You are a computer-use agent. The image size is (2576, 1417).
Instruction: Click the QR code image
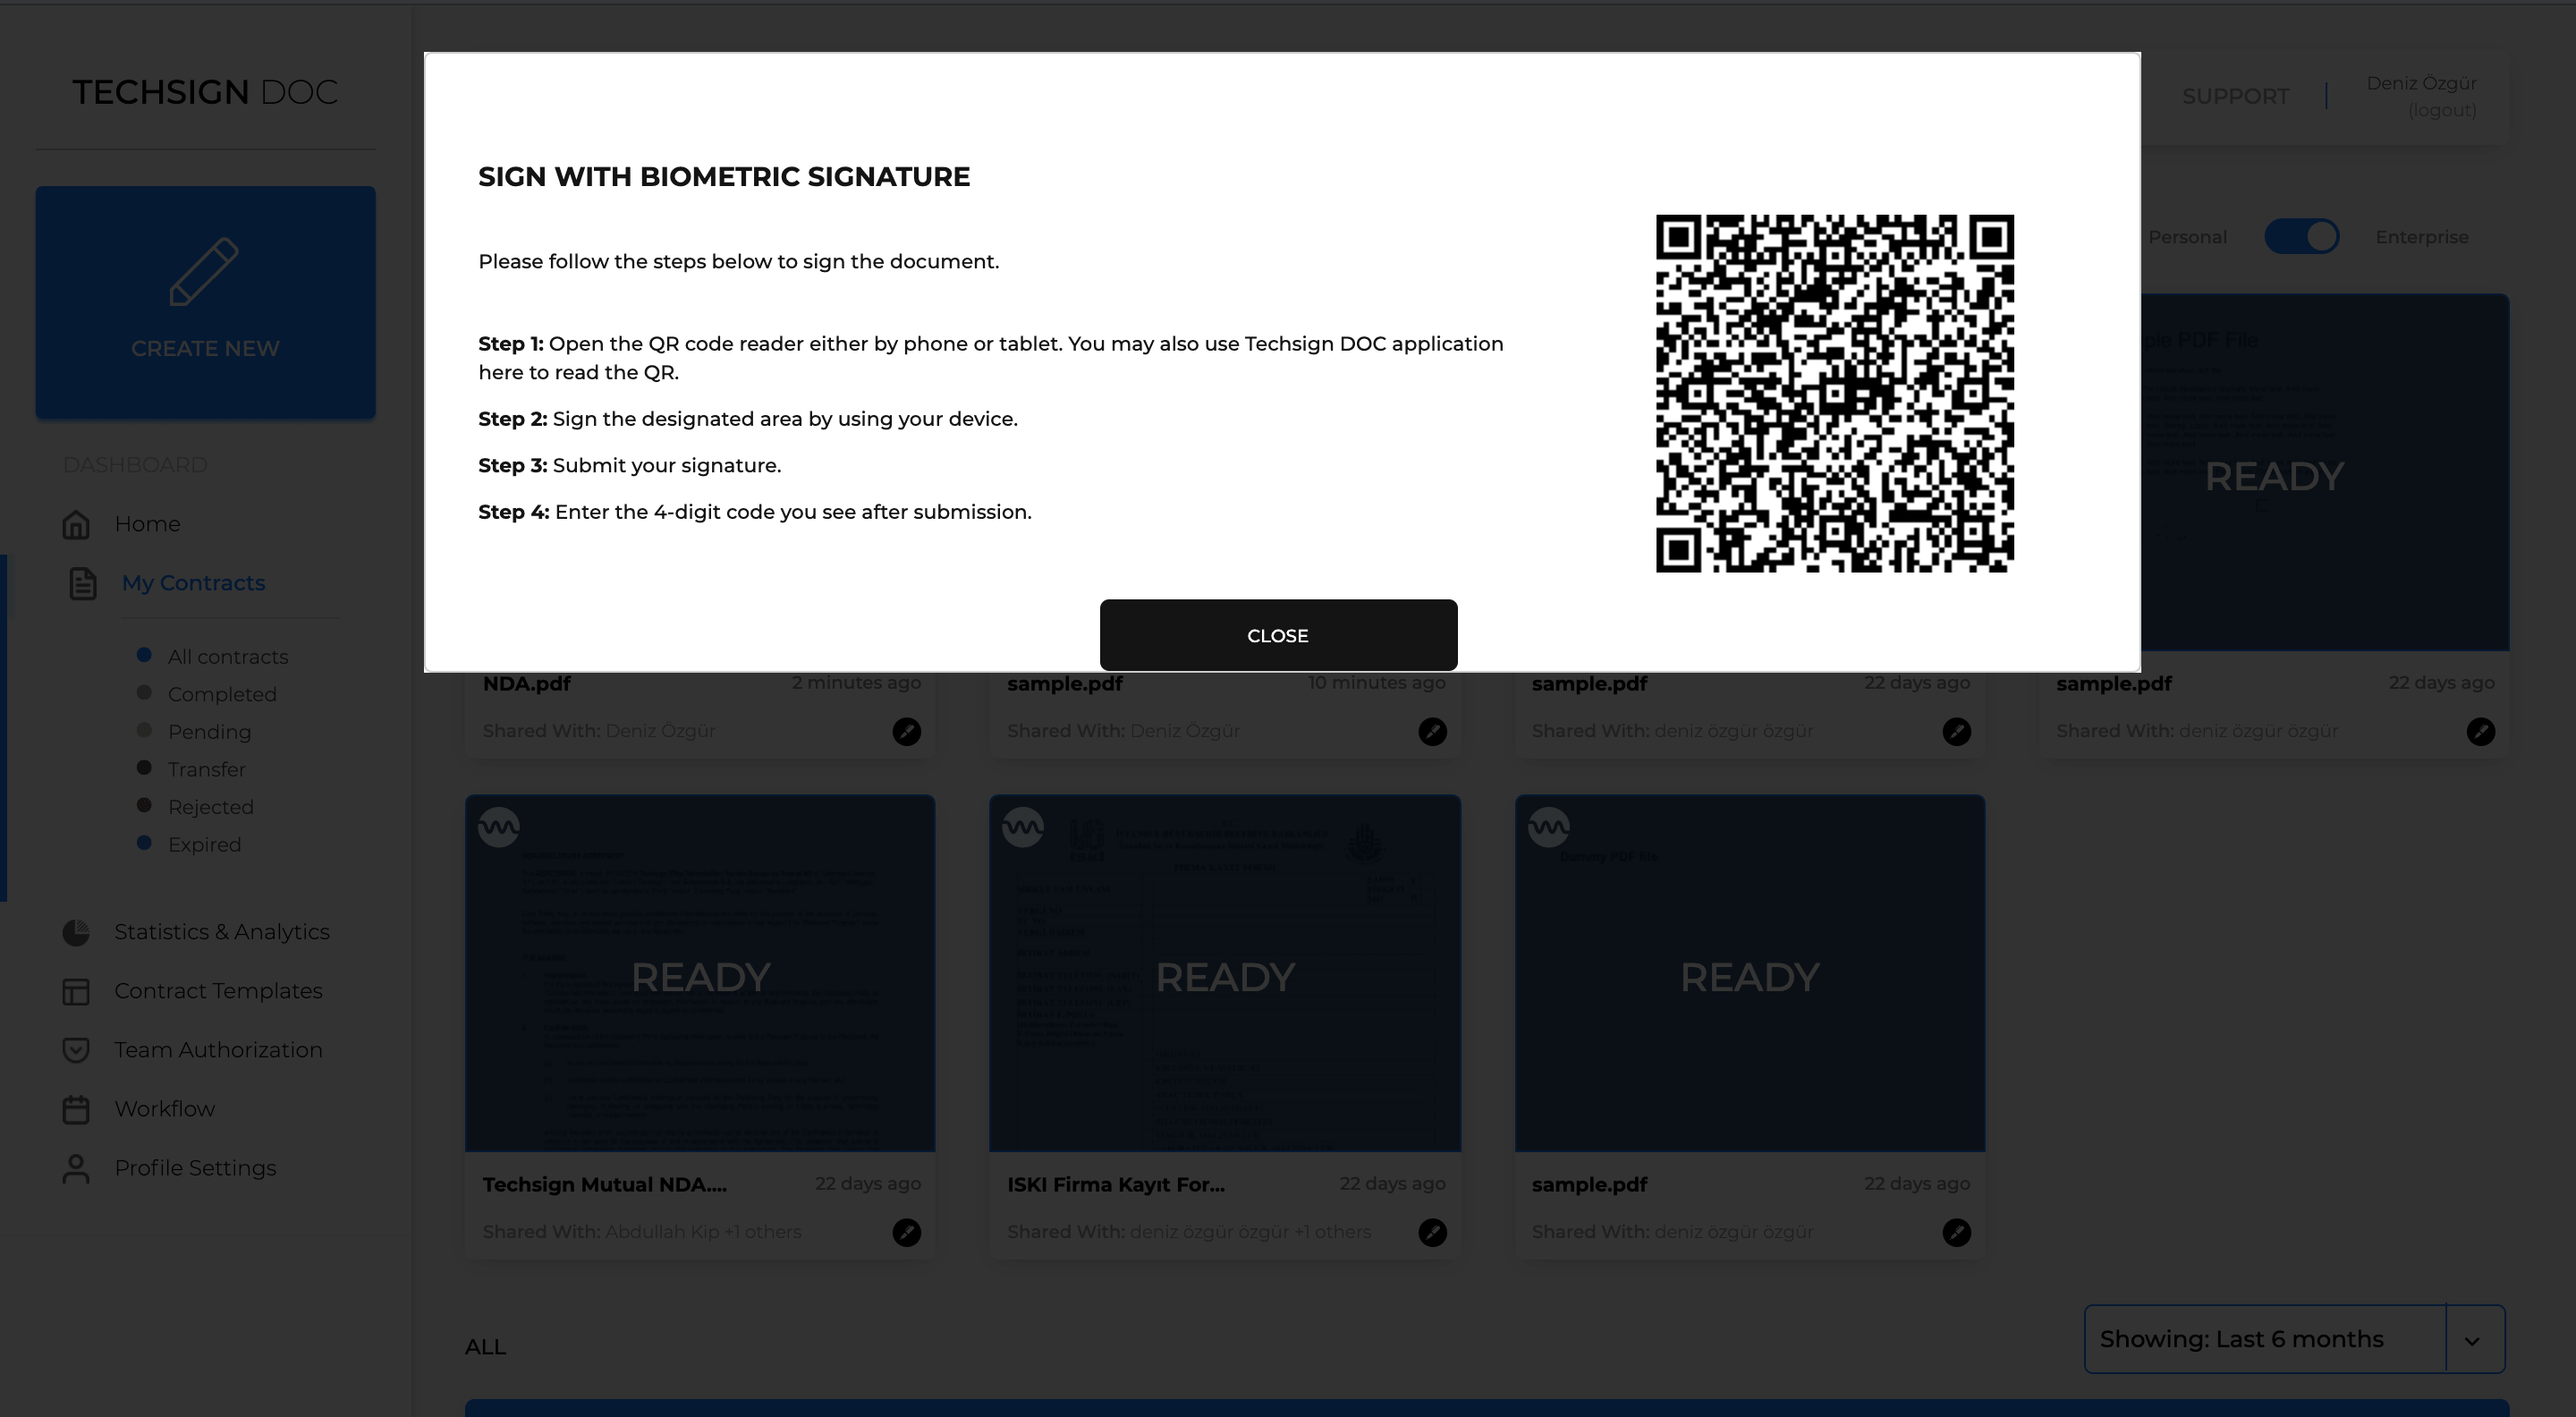pyautogui.click(x=1835, y=393)
